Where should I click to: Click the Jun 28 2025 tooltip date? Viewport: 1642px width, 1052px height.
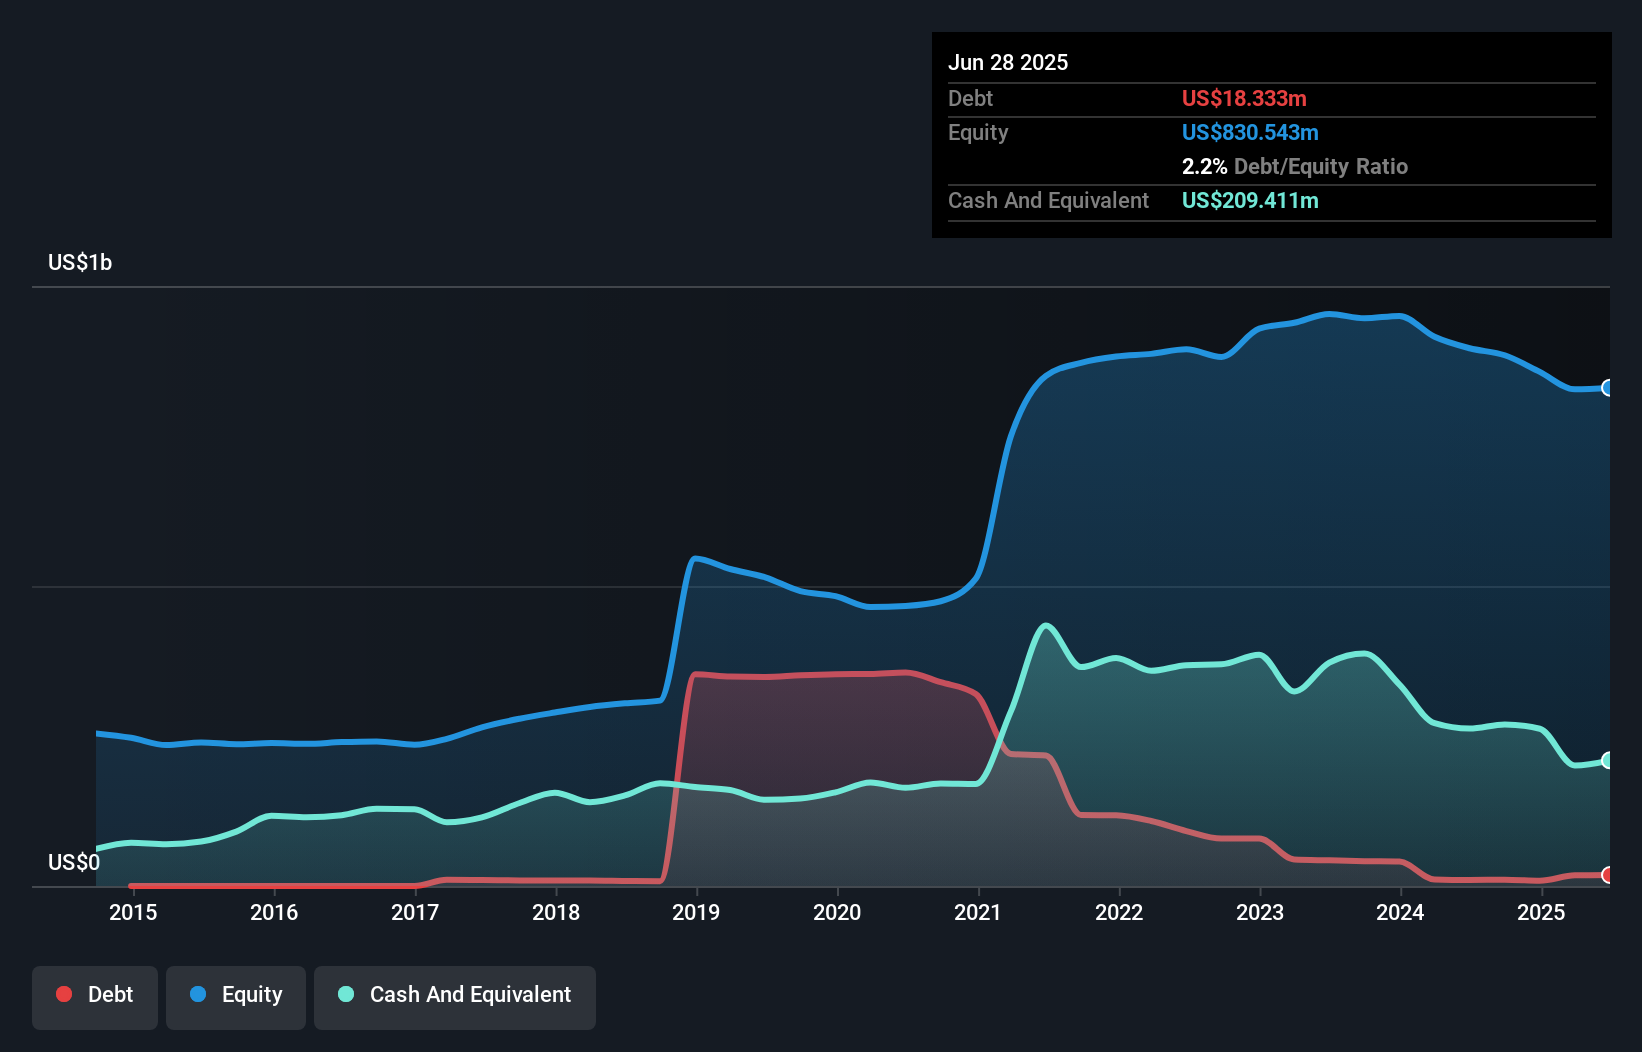pyautogui.click(x=1008, y=62)
